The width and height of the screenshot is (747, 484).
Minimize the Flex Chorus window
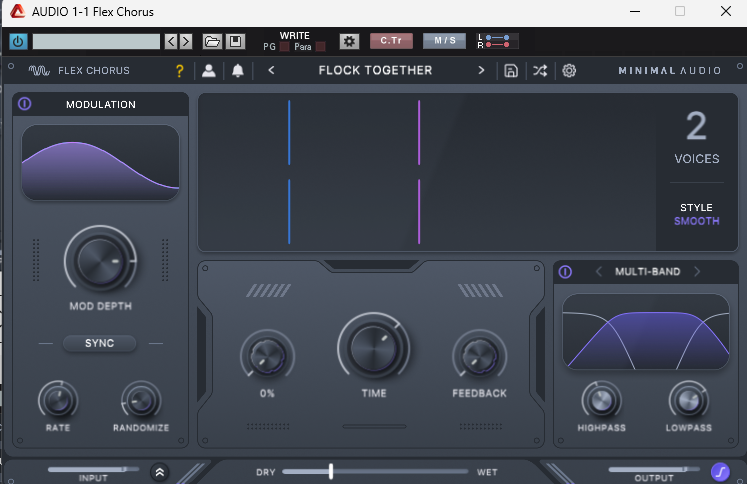coord(635,11)
